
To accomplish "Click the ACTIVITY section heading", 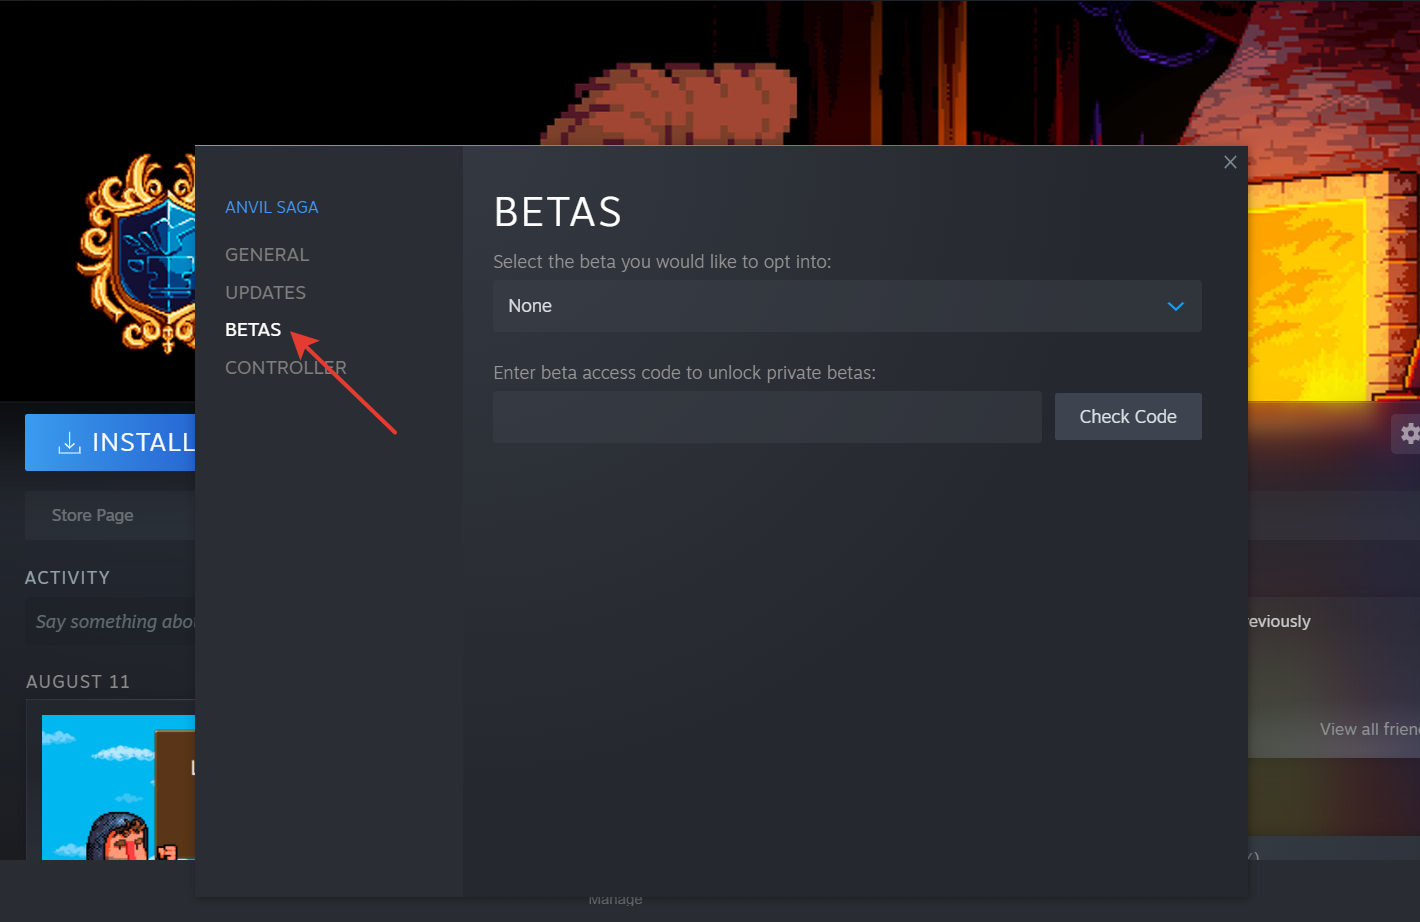I will click(x=67, y=578).
